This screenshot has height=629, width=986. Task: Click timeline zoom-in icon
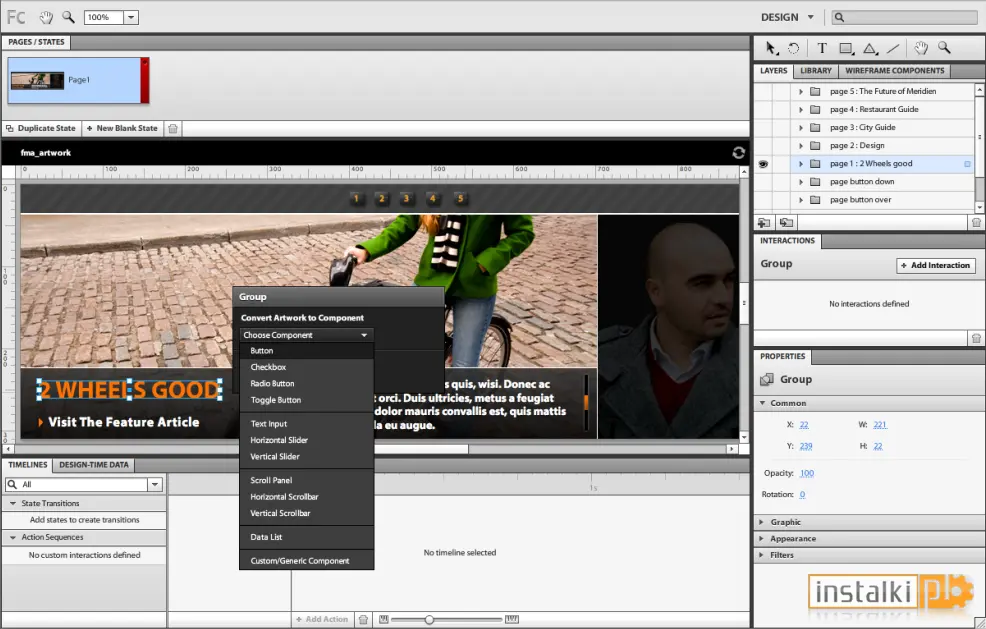point(512,620)
